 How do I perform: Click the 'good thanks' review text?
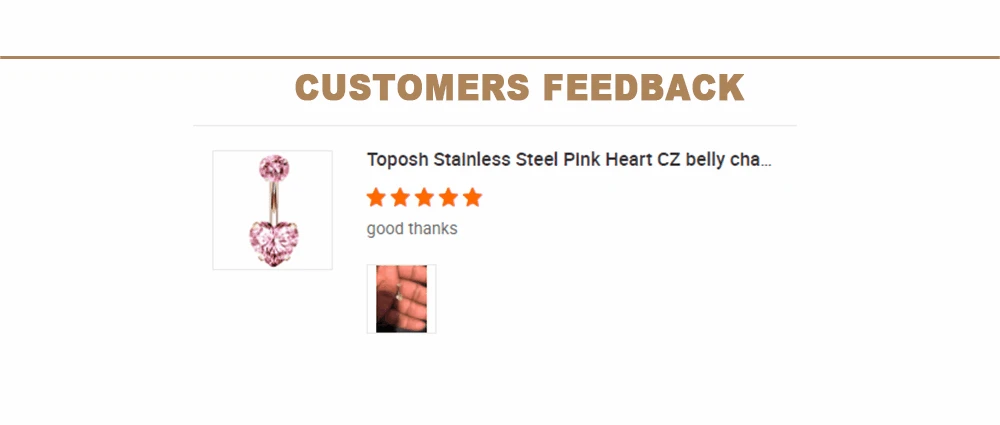pos(412,228)
